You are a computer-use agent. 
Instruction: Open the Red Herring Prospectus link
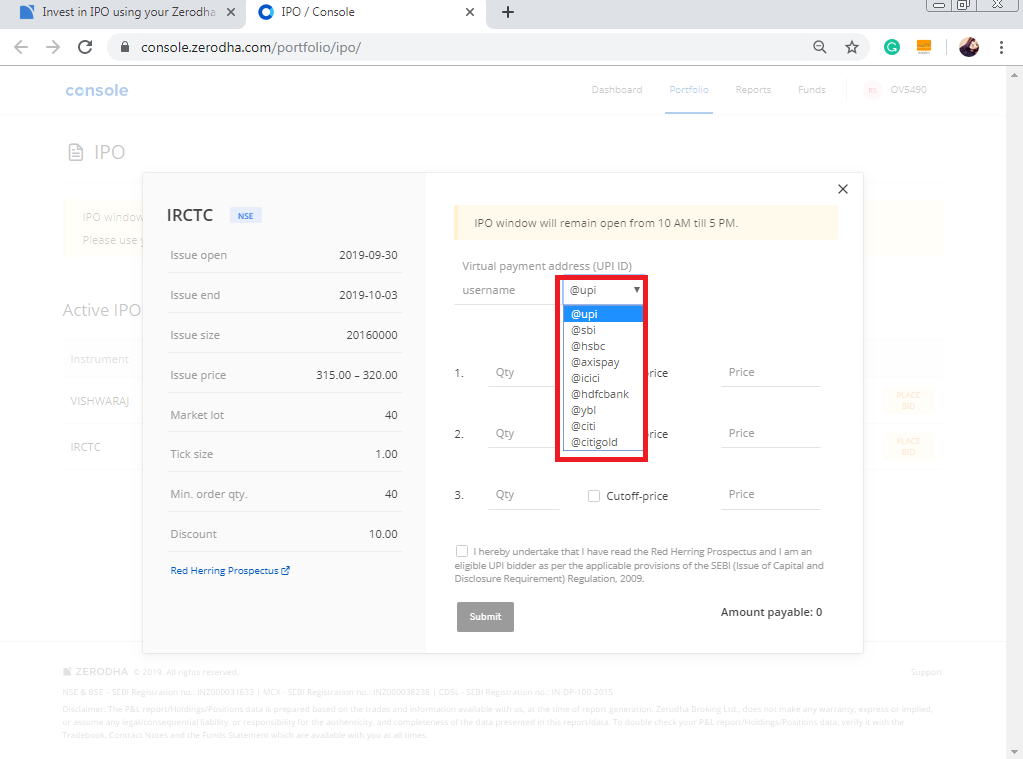click(x=224, y=570)
